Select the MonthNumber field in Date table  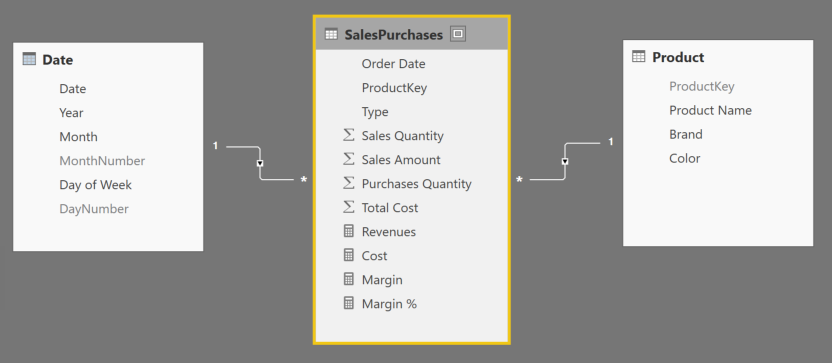102,161
